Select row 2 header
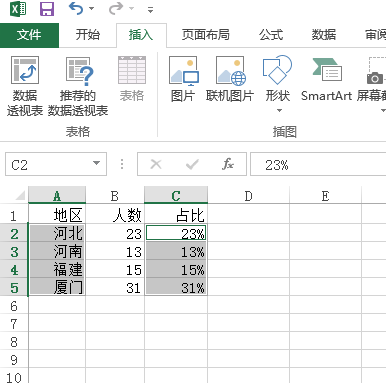This screenshot has width=386, height=383. 14,234
